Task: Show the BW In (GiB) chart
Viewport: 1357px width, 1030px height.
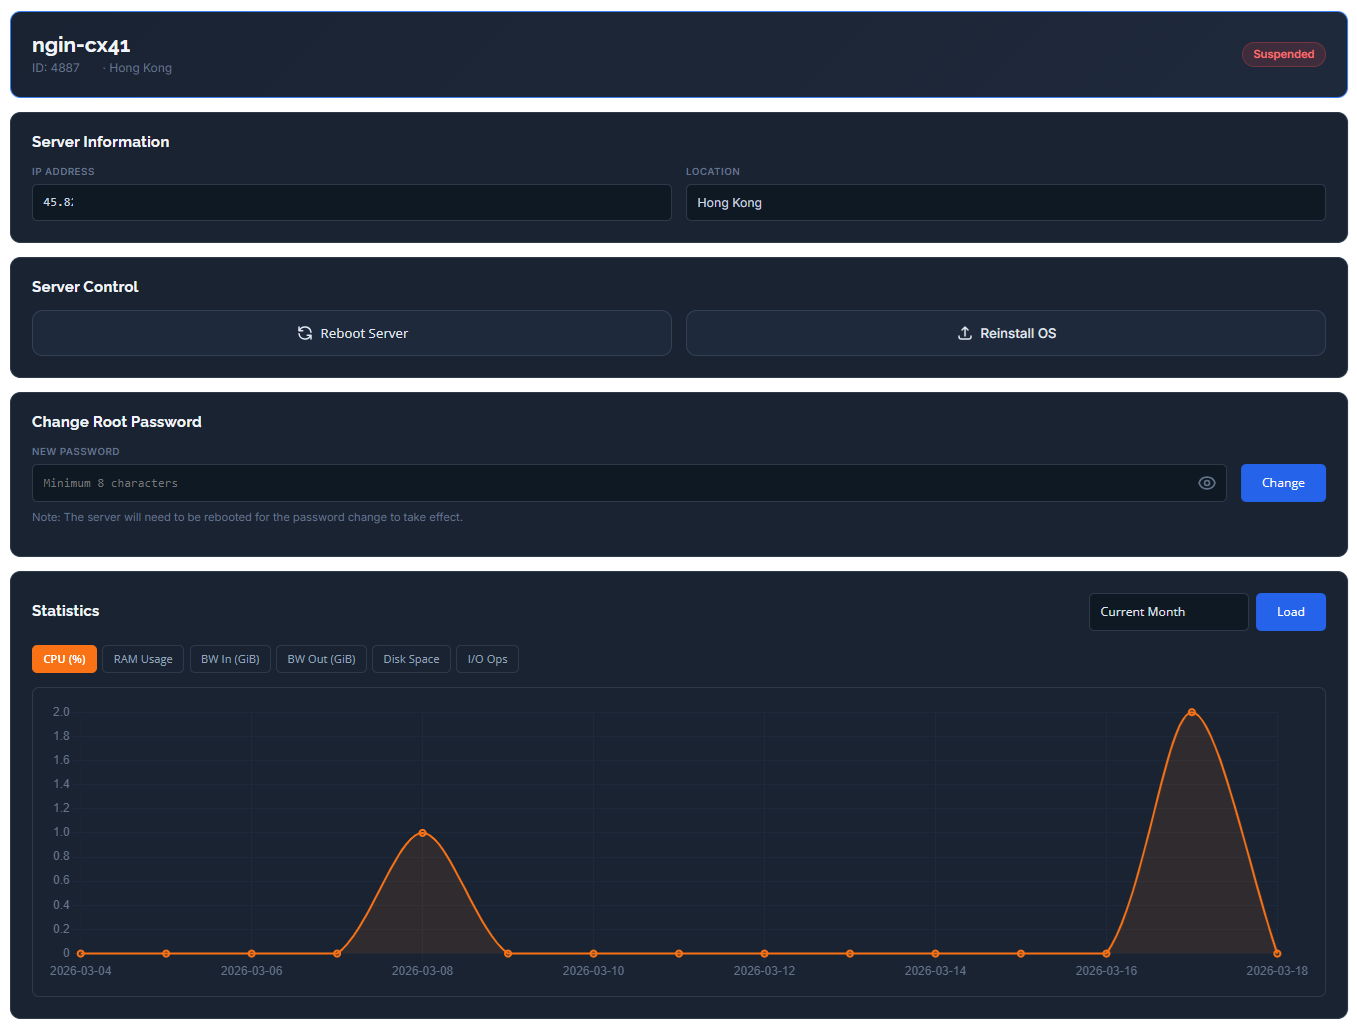Action: pos(230,659)
